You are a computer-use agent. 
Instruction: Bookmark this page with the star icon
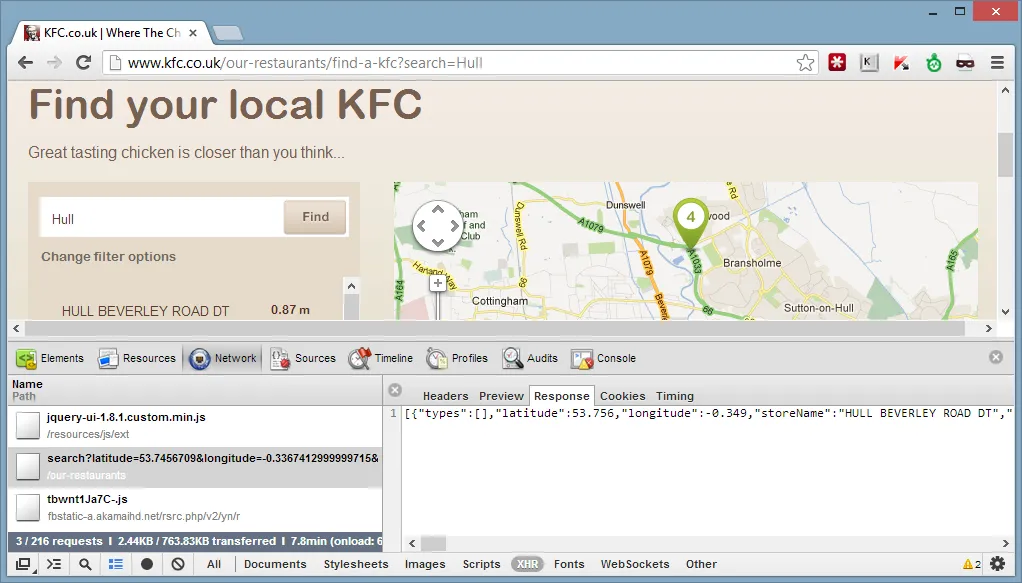point(805,63)
